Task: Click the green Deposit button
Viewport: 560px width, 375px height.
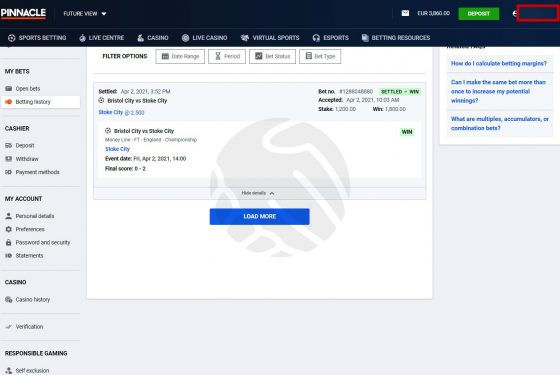Action: coord(479,14)
